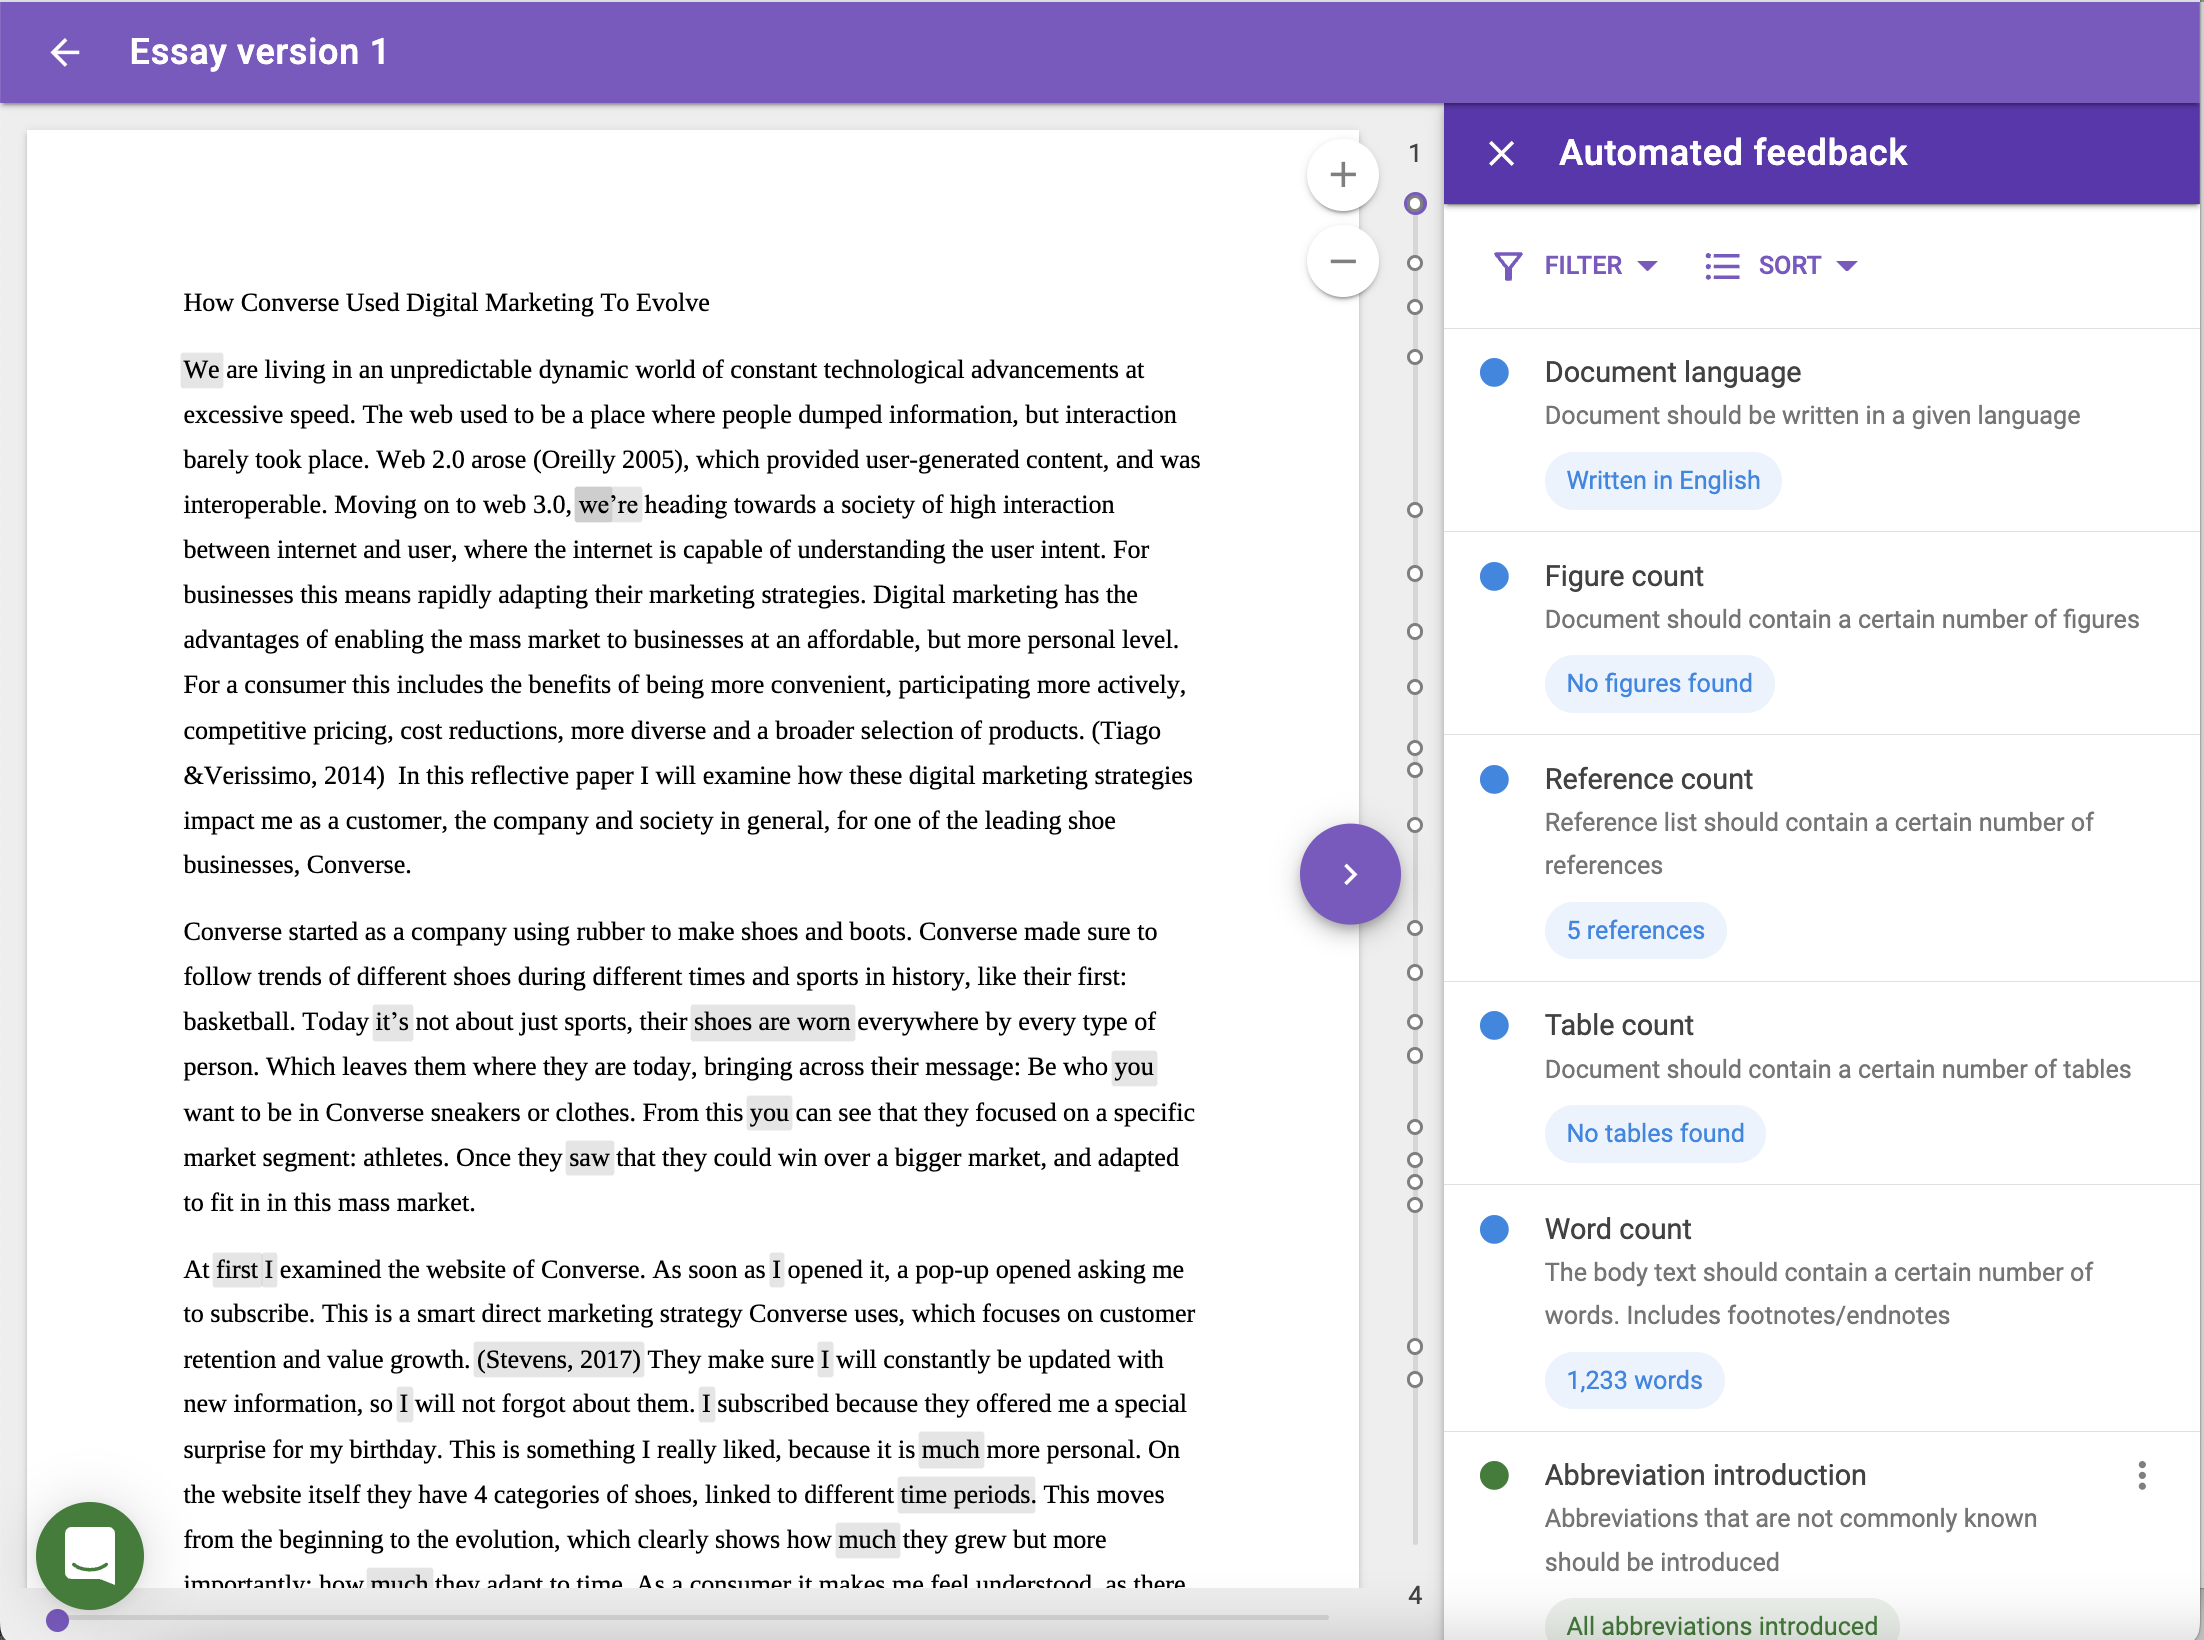The image size is (2204, 1640).
Task: Select the Table count feedback item
Action: [1821, 1084]
